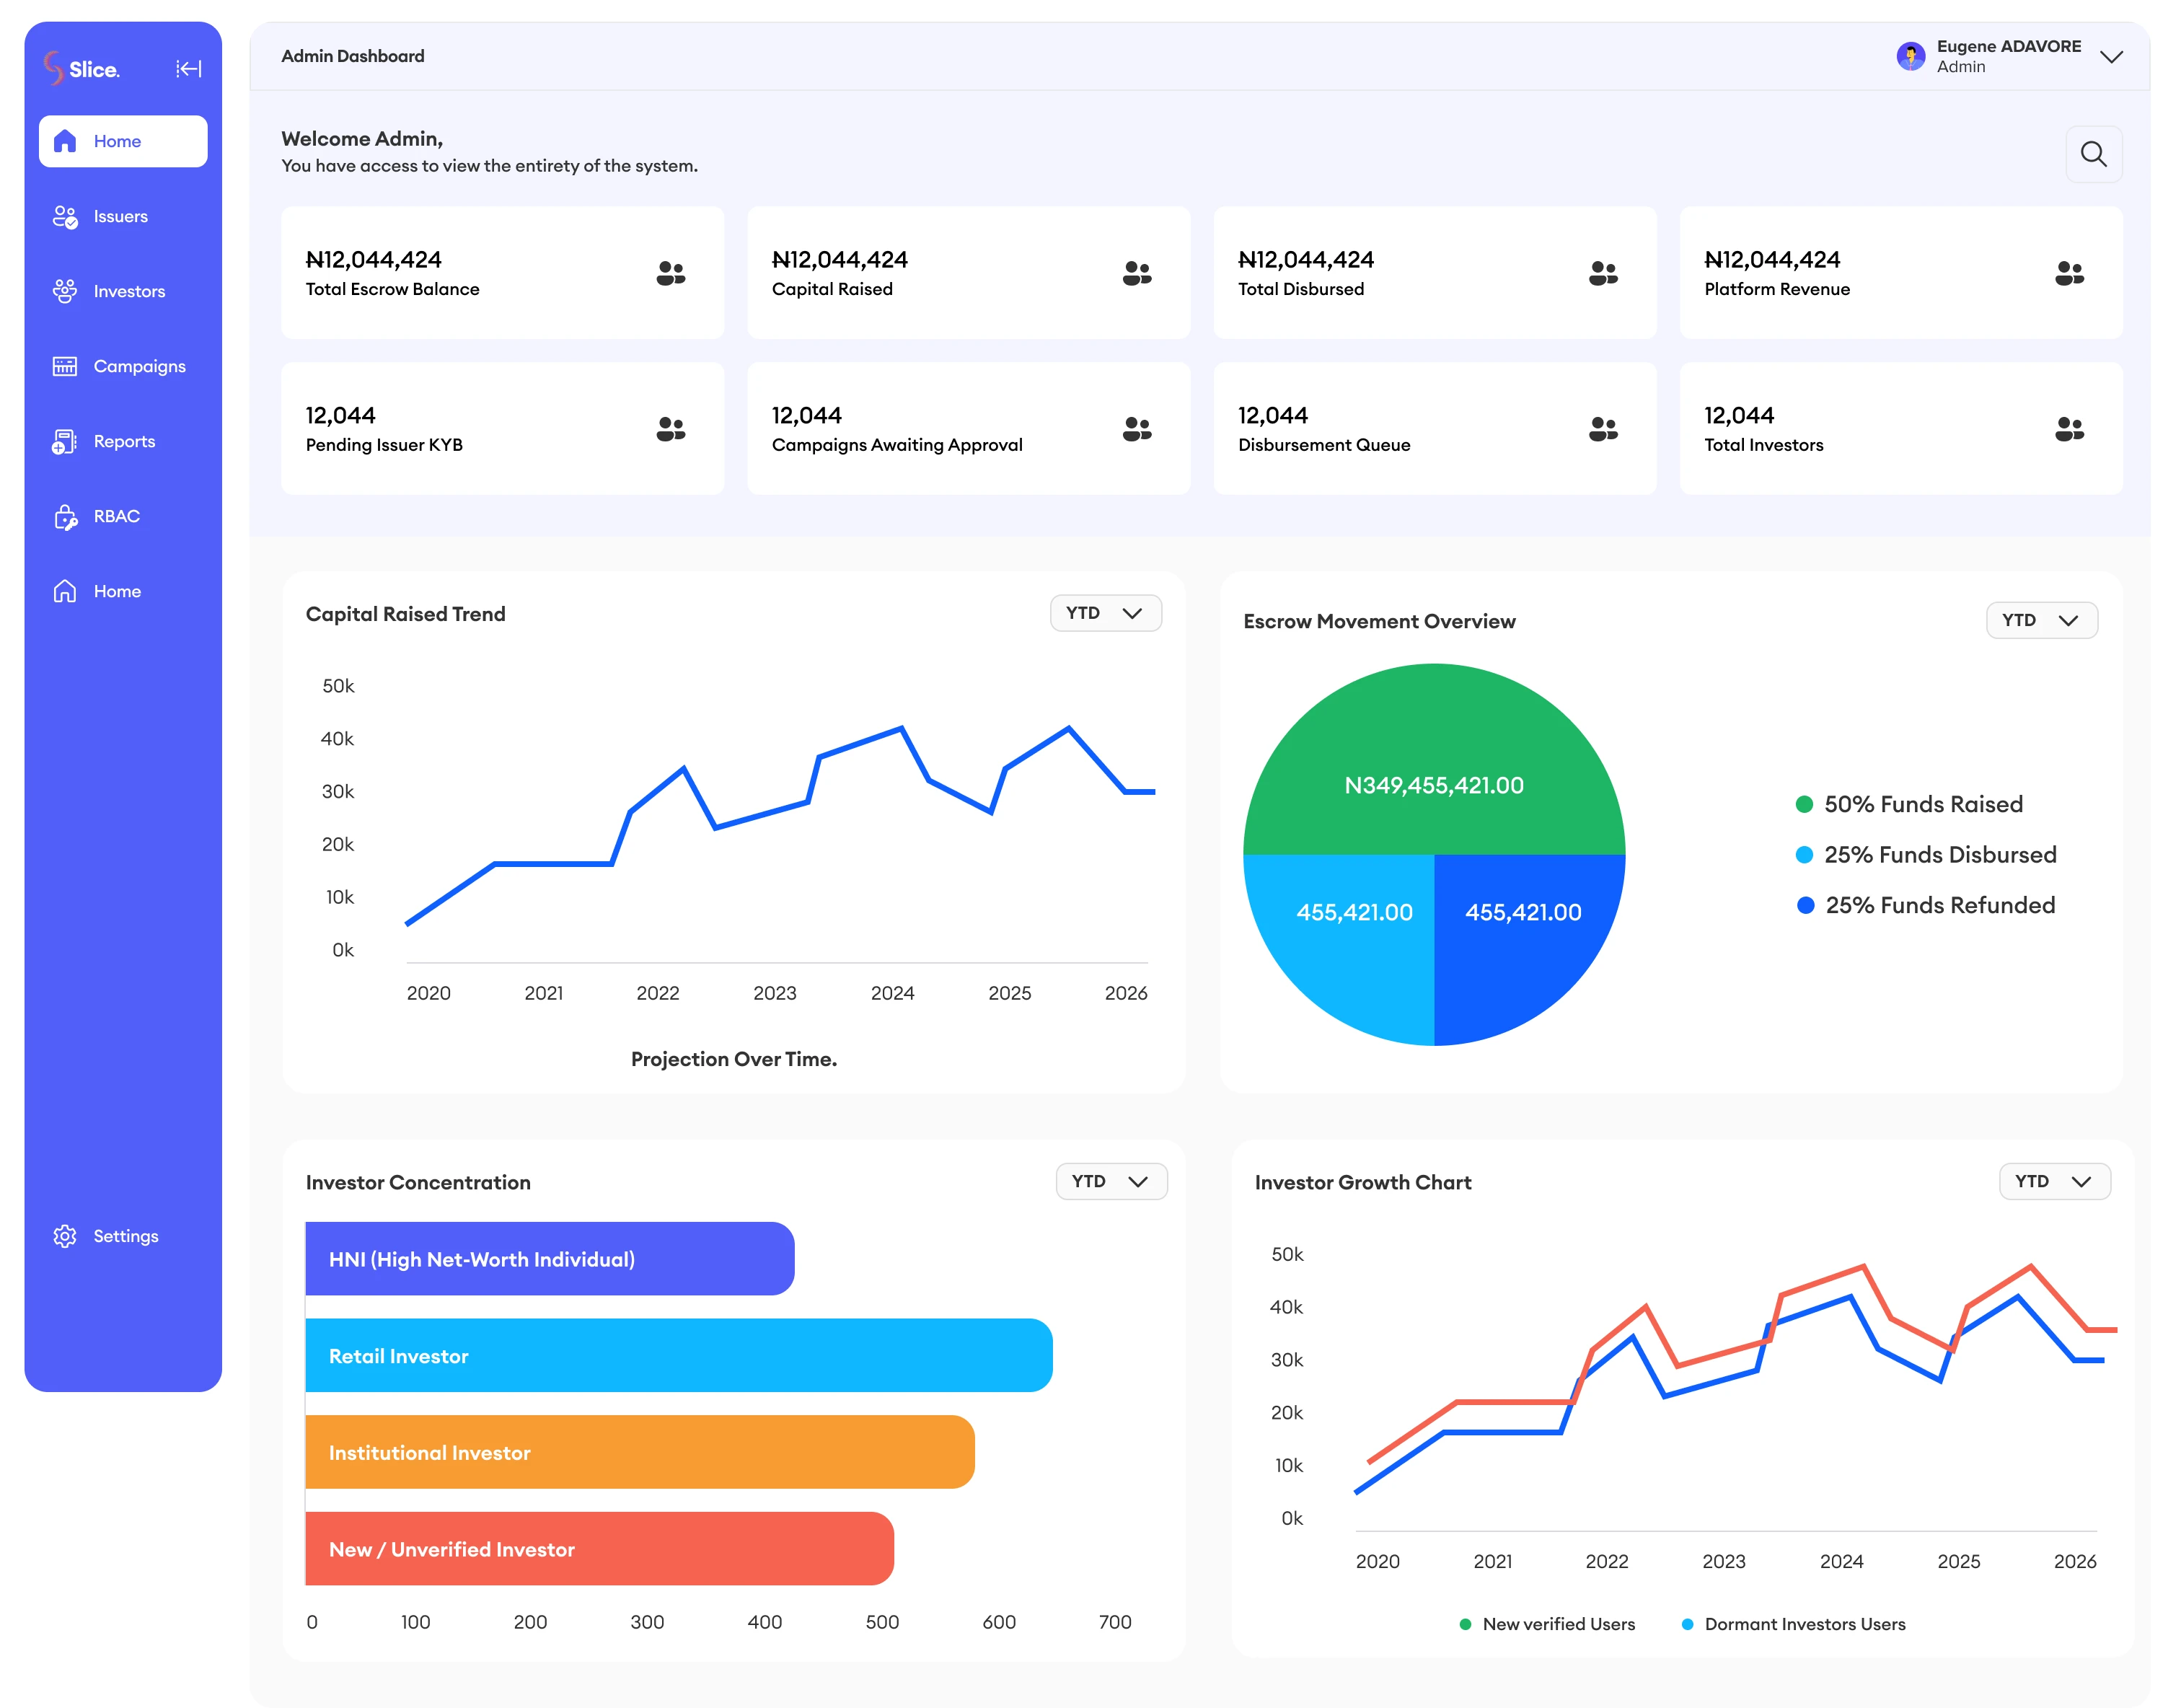Viewport: 2181px width, 1708px height.
Task: Open Escrow Movement Overview YTD dropdown
Action: pos(2040,620)
